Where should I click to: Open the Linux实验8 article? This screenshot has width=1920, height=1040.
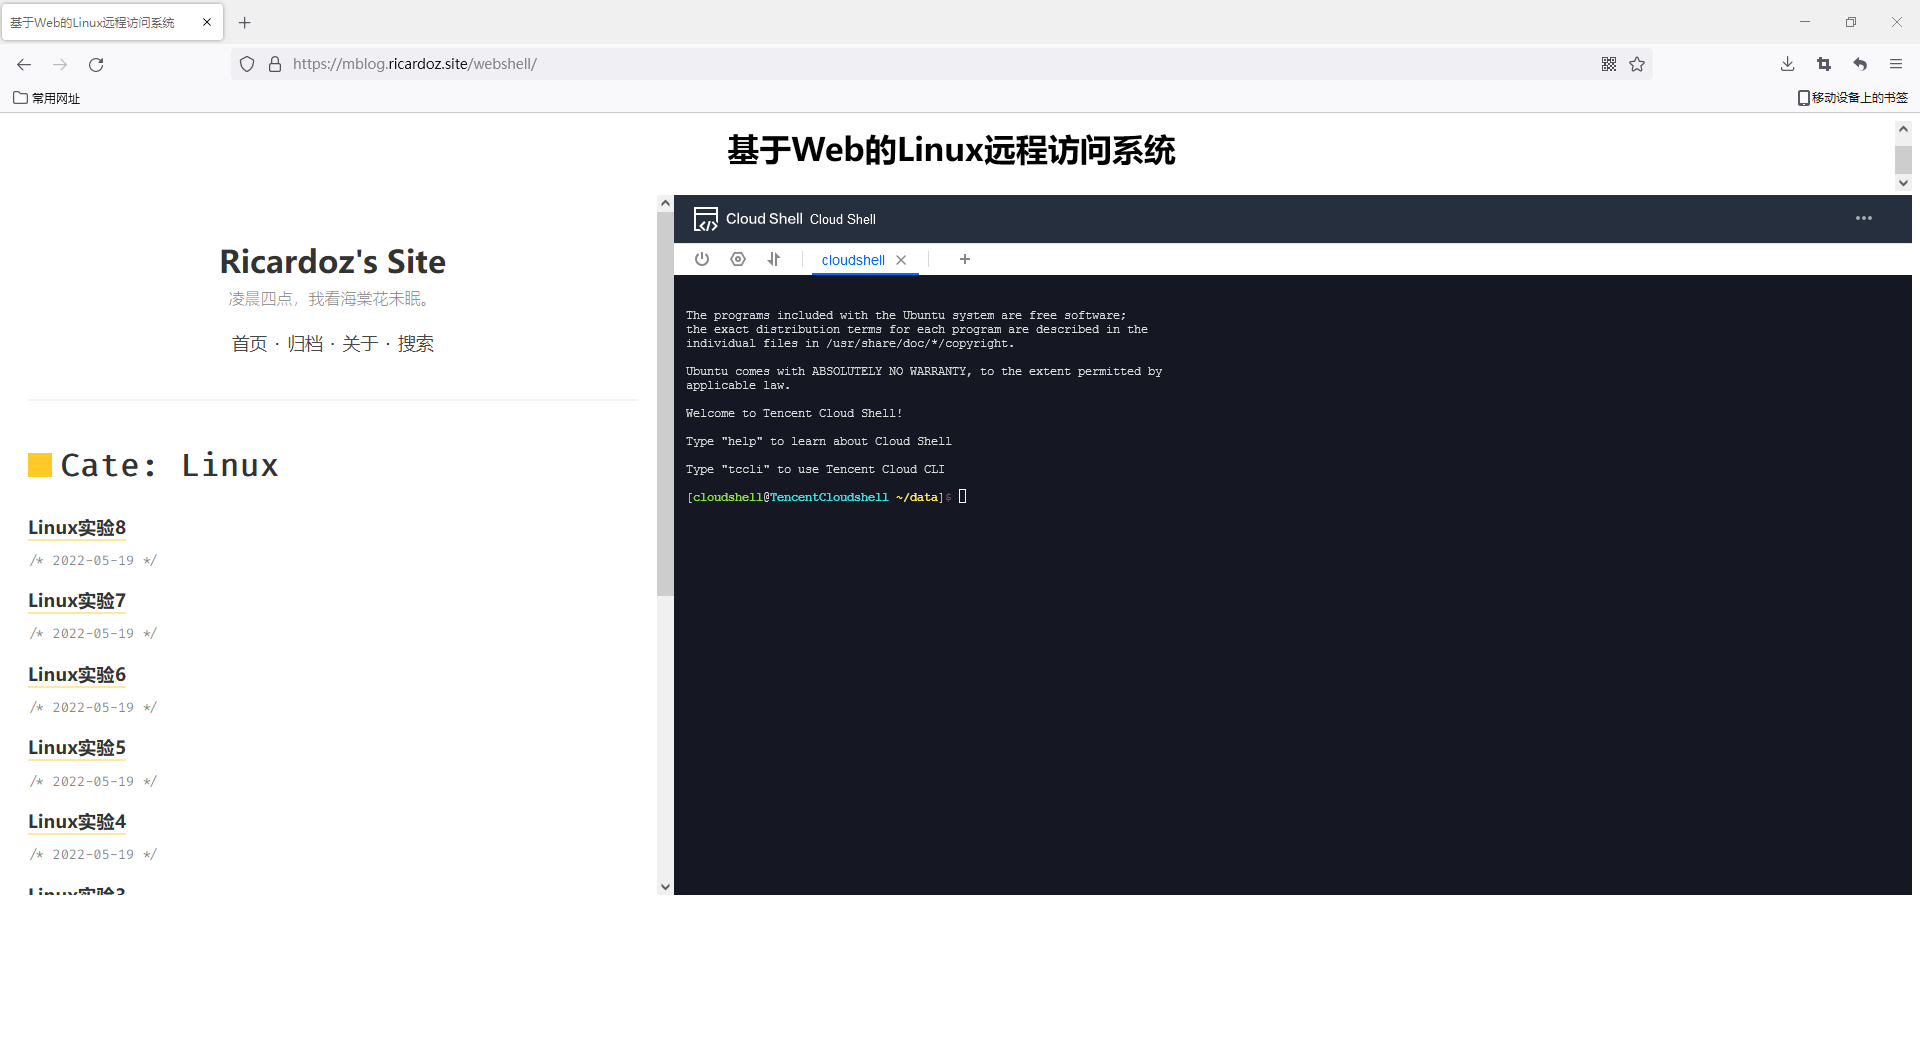[x=77, y=528]
